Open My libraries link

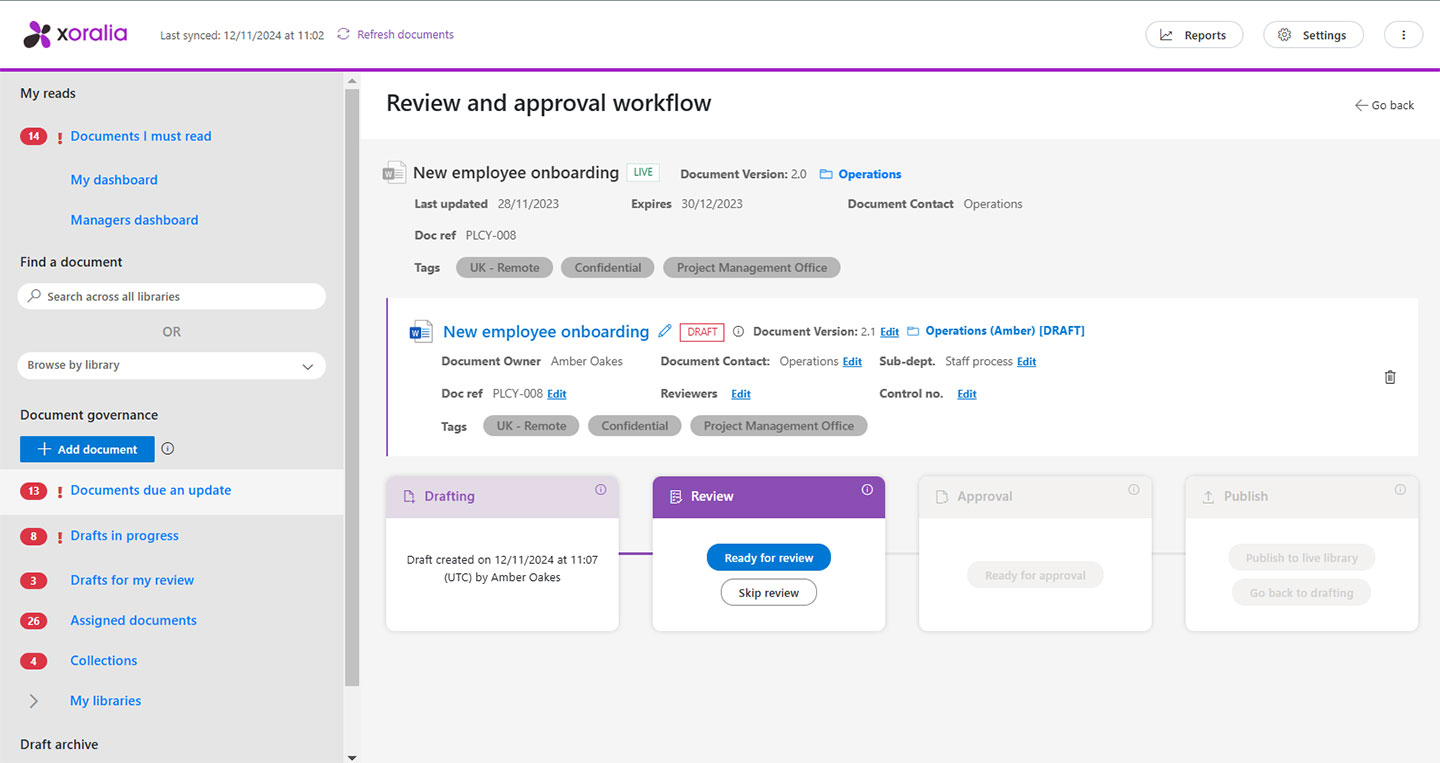[x=105, y=701]
